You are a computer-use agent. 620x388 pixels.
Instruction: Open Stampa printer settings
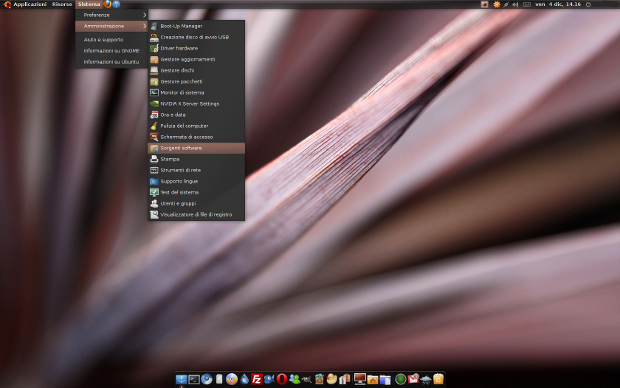[x=197, y=159]
